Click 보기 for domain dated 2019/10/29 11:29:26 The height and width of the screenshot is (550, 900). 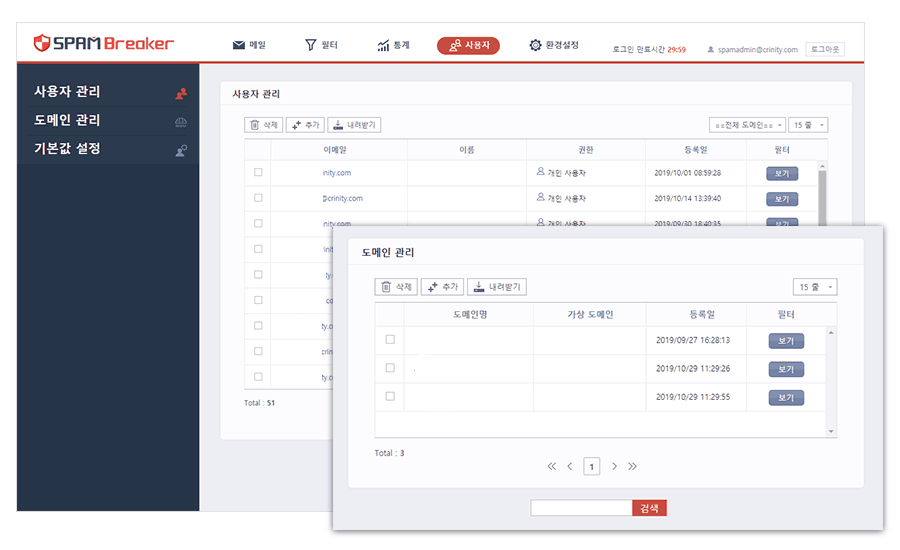point(786,369)
